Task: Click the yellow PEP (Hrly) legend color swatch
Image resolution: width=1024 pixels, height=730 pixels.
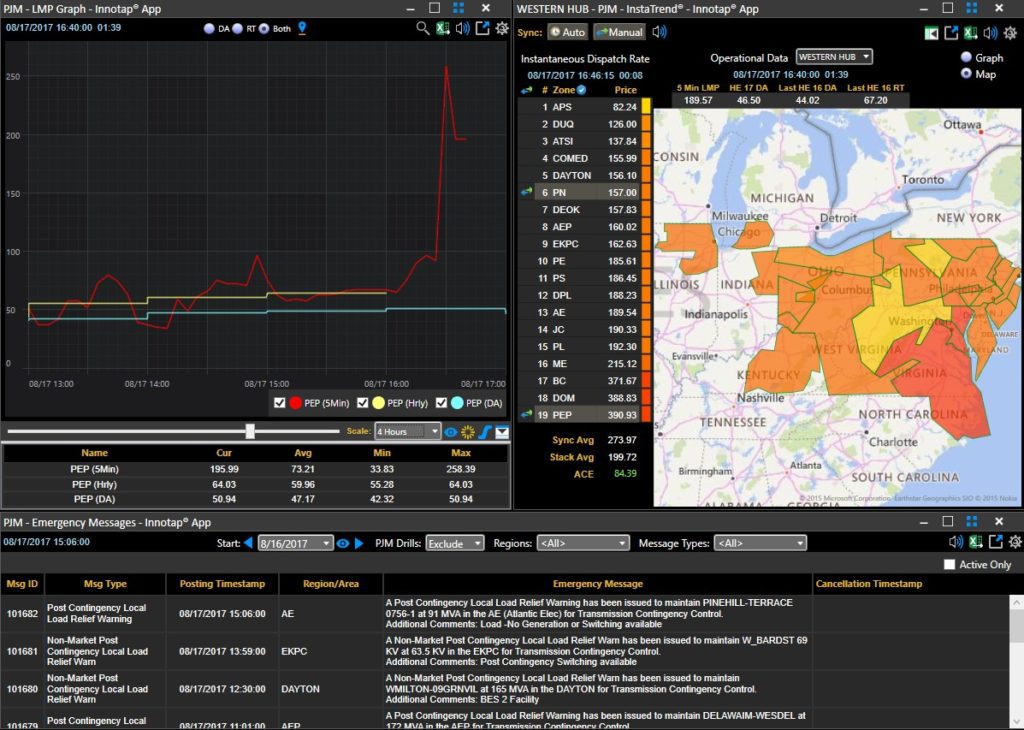Action: (379, 403)
